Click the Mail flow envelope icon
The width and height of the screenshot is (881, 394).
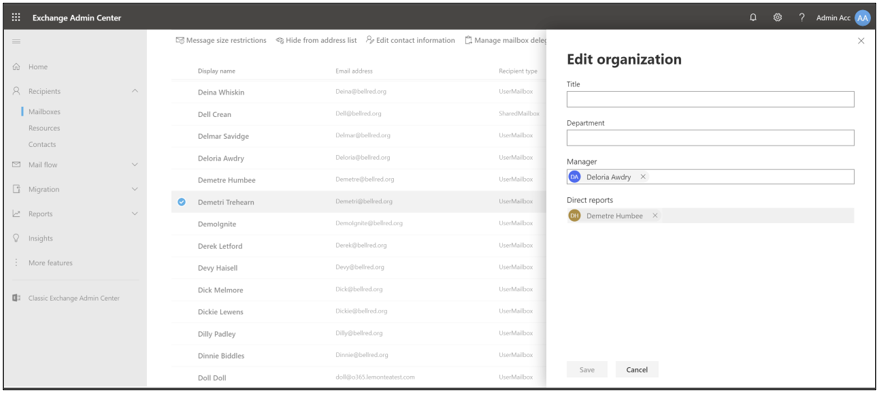[x=16, y=165]
